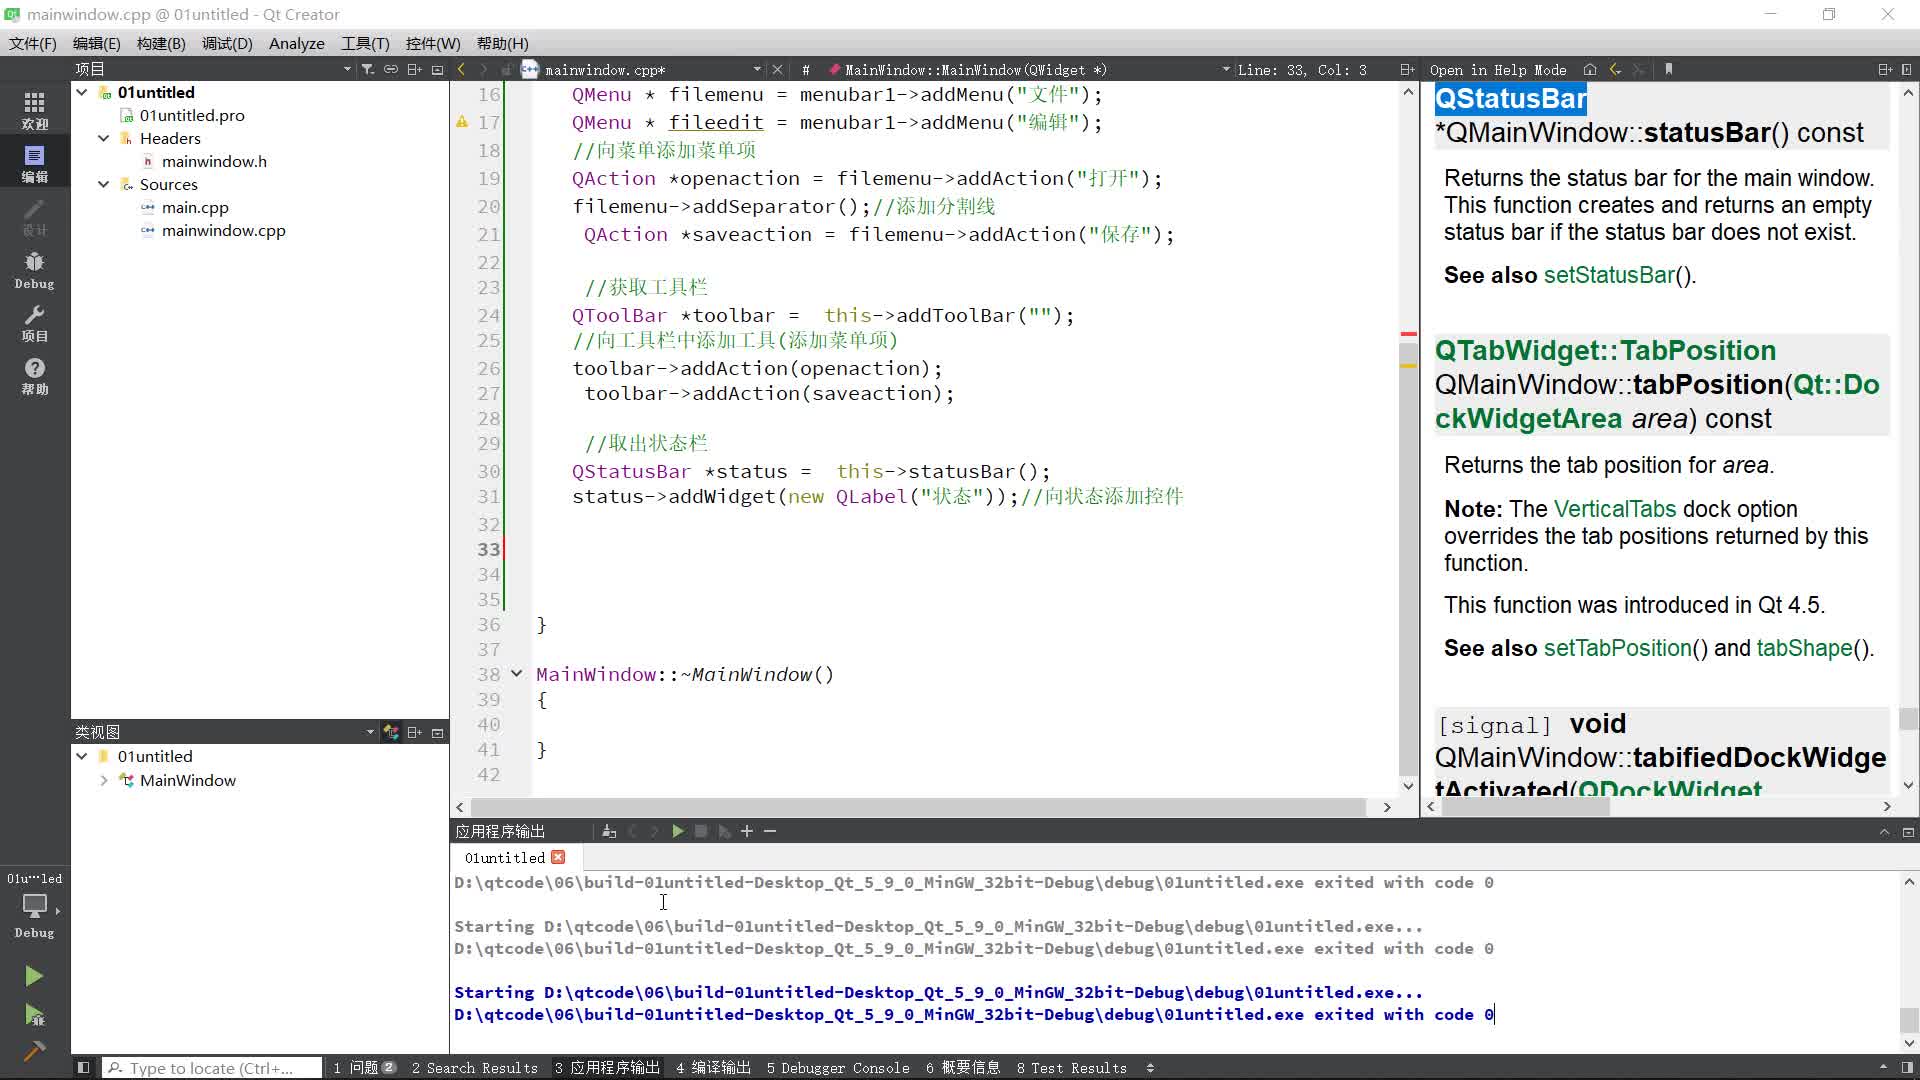Zoom in the application output text
Viewport: 1920px width, 1080px height.
[747, 831]
